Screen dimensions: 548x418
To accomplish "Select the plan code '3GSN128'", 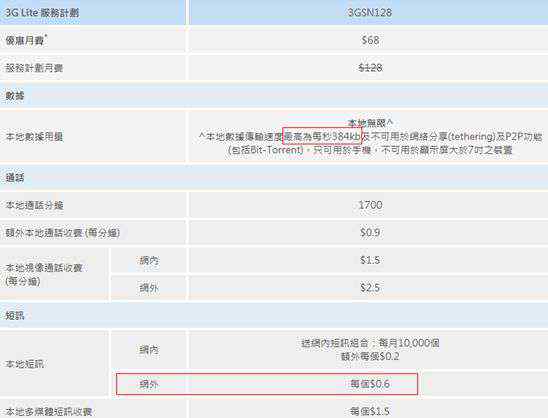I will 370,13.
